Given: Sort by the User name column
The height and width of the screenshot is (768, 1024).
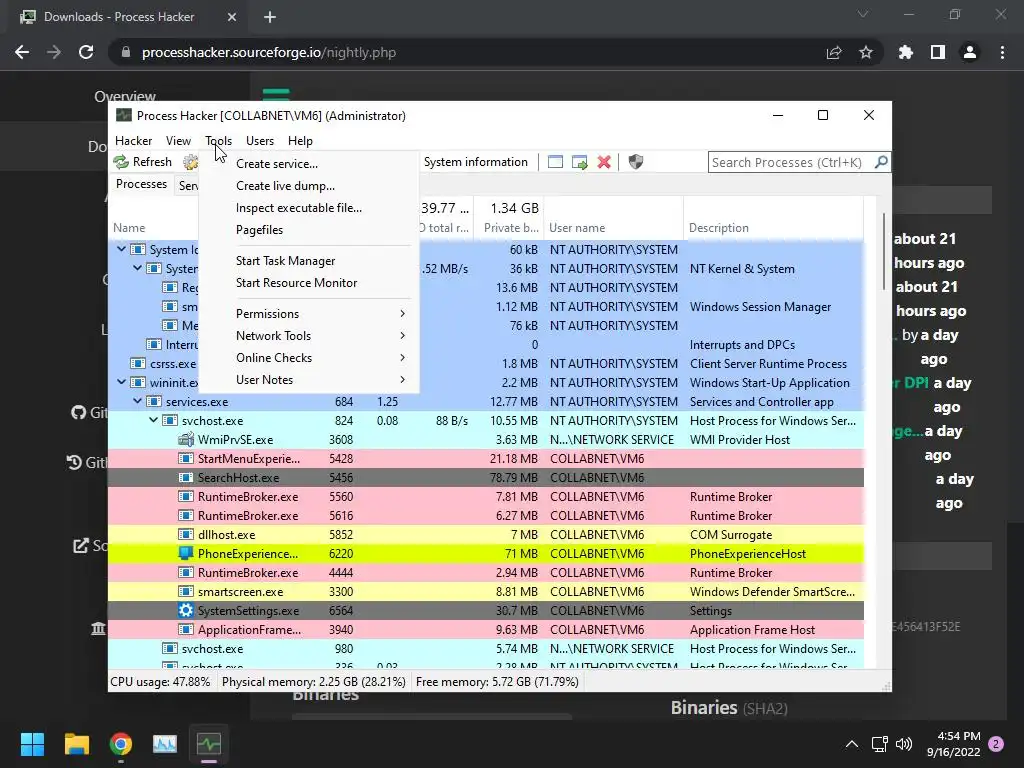Looking at the screenshot, I should click(613, 219).
